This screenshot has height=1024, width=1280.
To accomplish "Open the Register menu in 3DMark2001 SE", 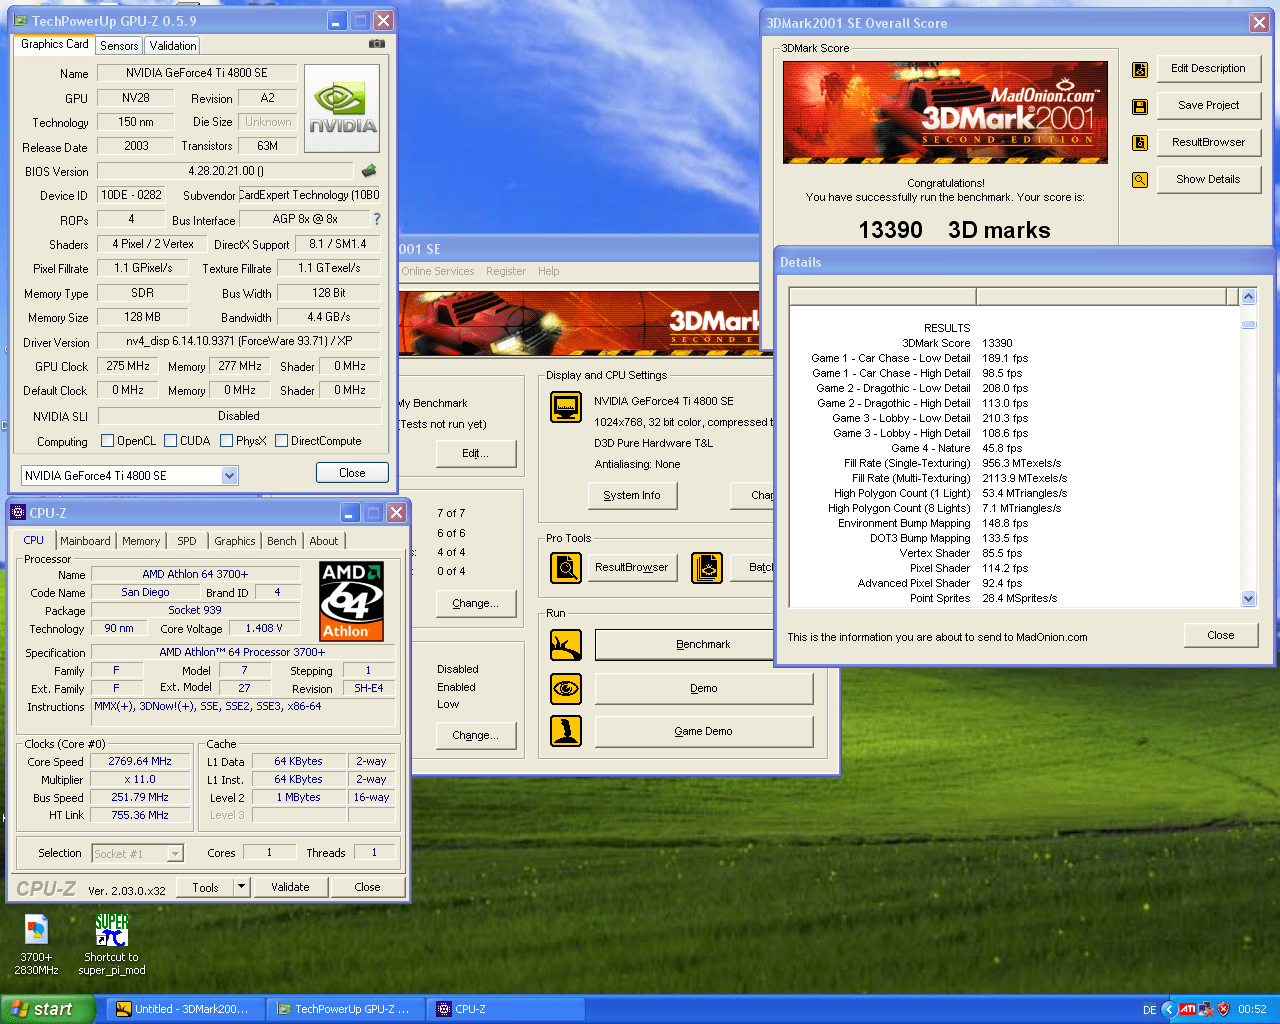I will tap(506, 271).
